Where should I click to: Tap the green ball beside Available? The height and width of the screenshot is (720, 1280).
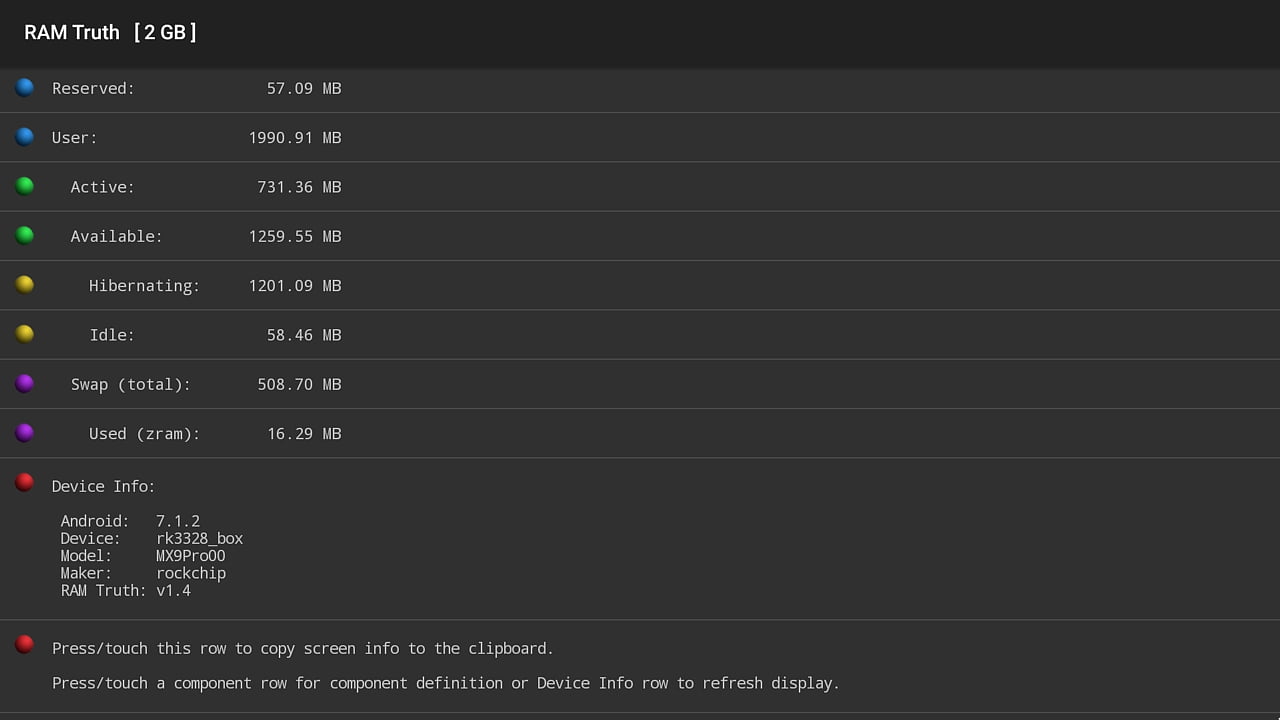pyautogui.click(x=25, y=236)
